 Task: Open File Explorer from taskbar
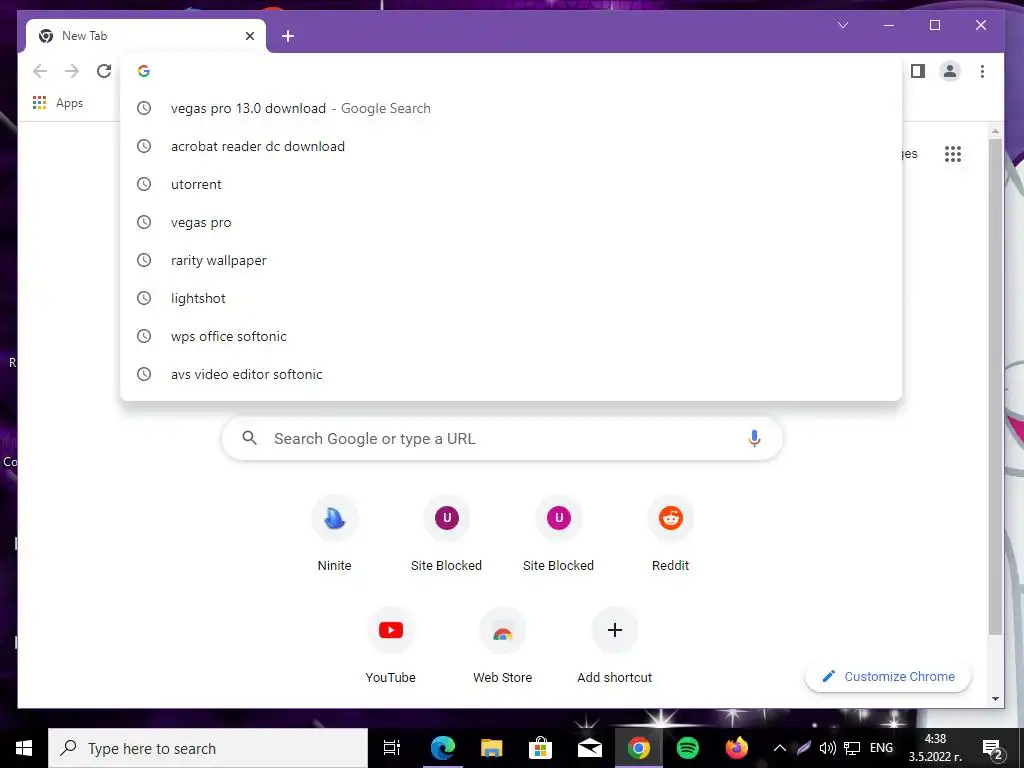(492, 748)
